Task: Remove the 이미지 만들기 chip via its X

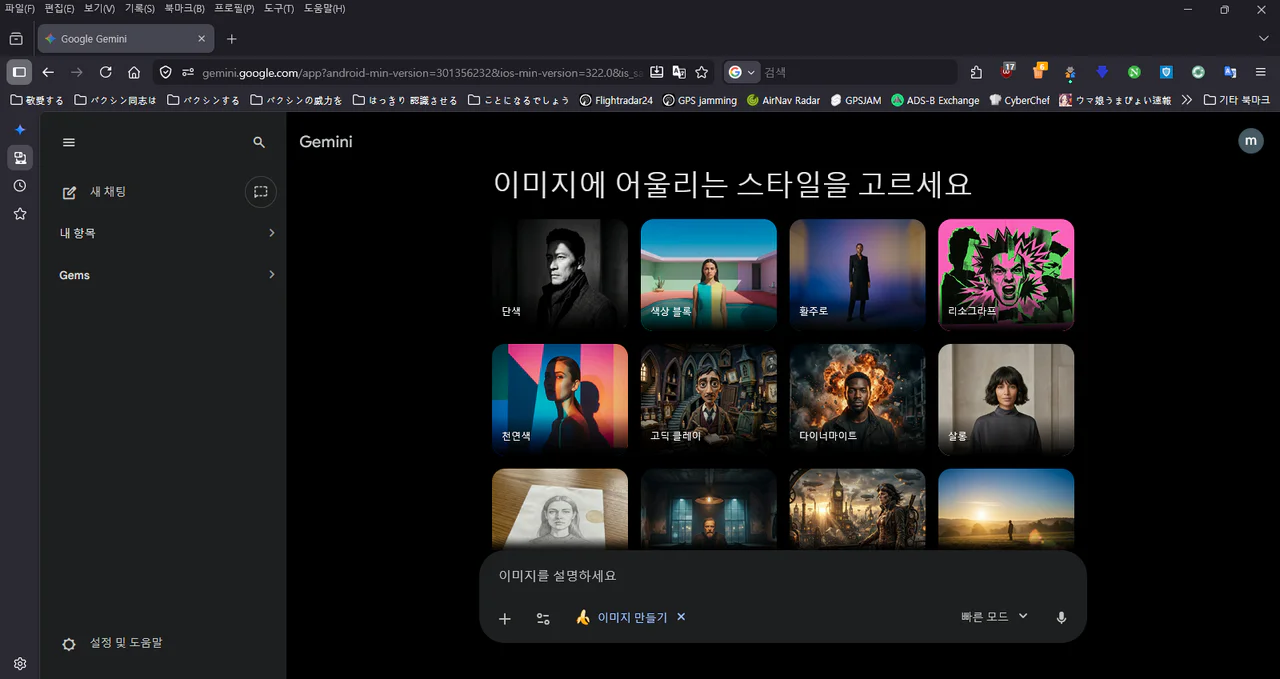Action: 681,617
